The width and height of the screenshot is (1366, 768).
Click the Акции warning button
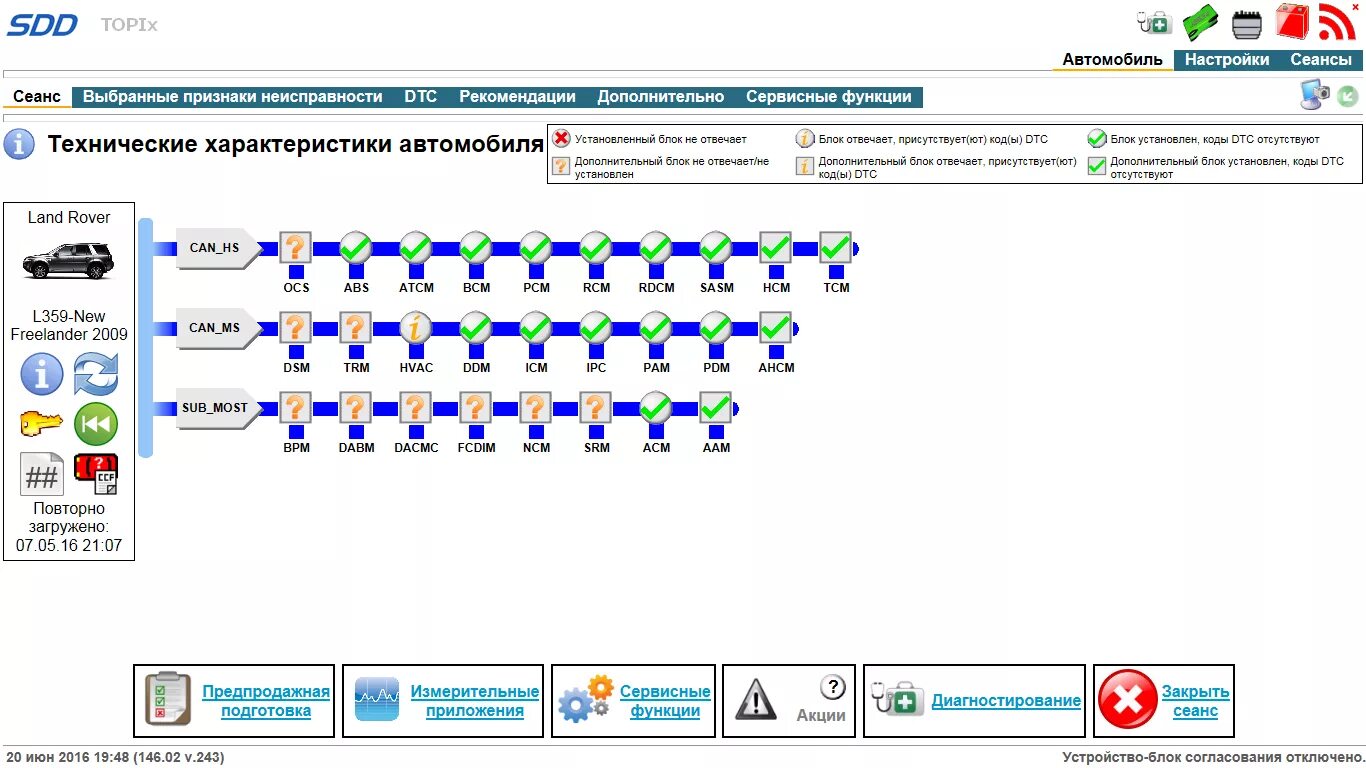pyautogui.click(x=789, y=701)
